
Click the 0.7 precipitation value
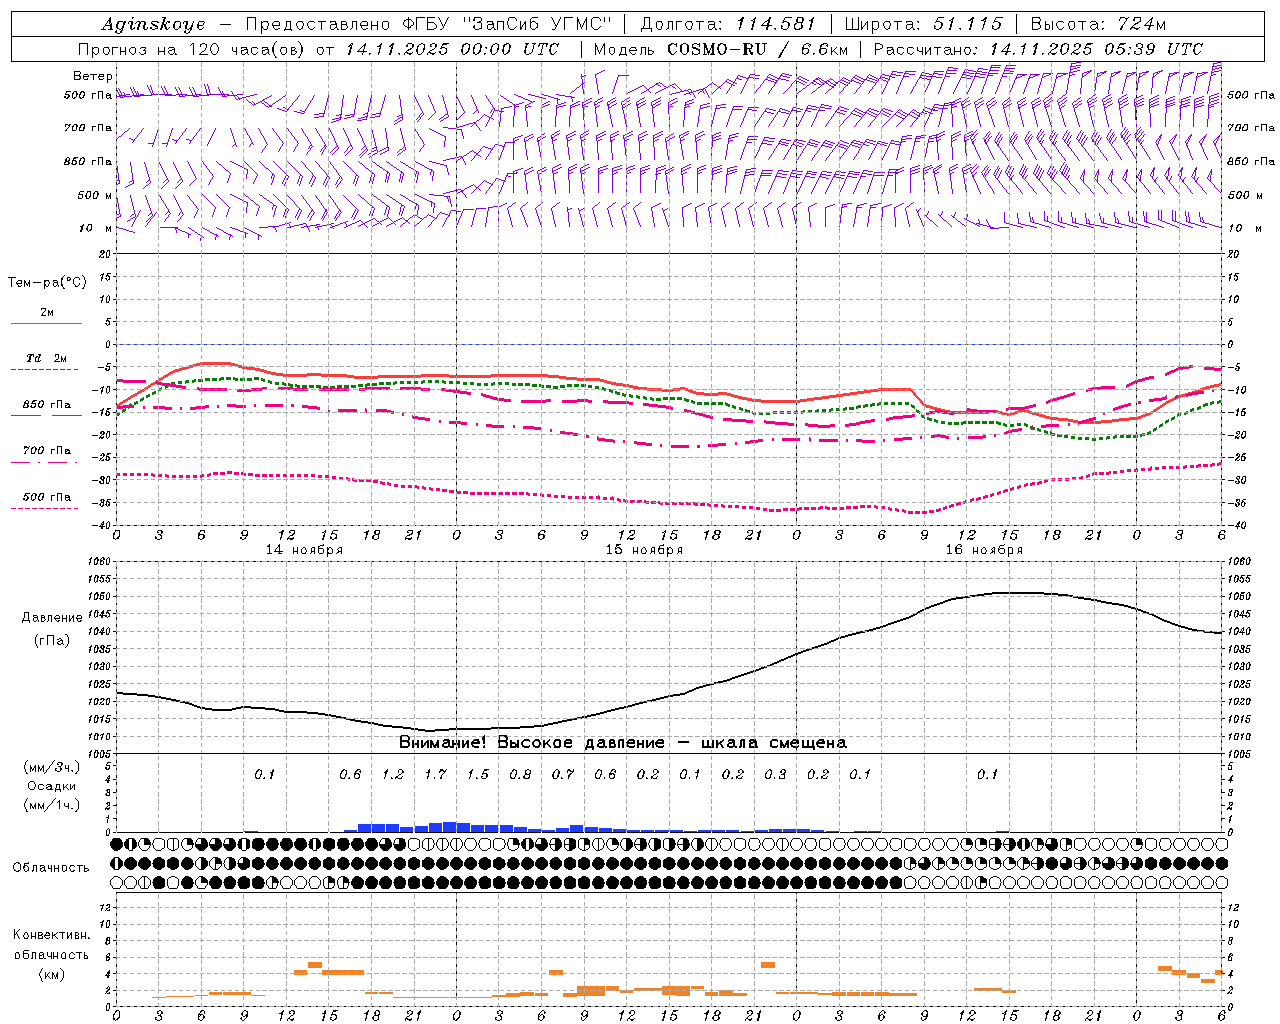click(x=563, y=774)
